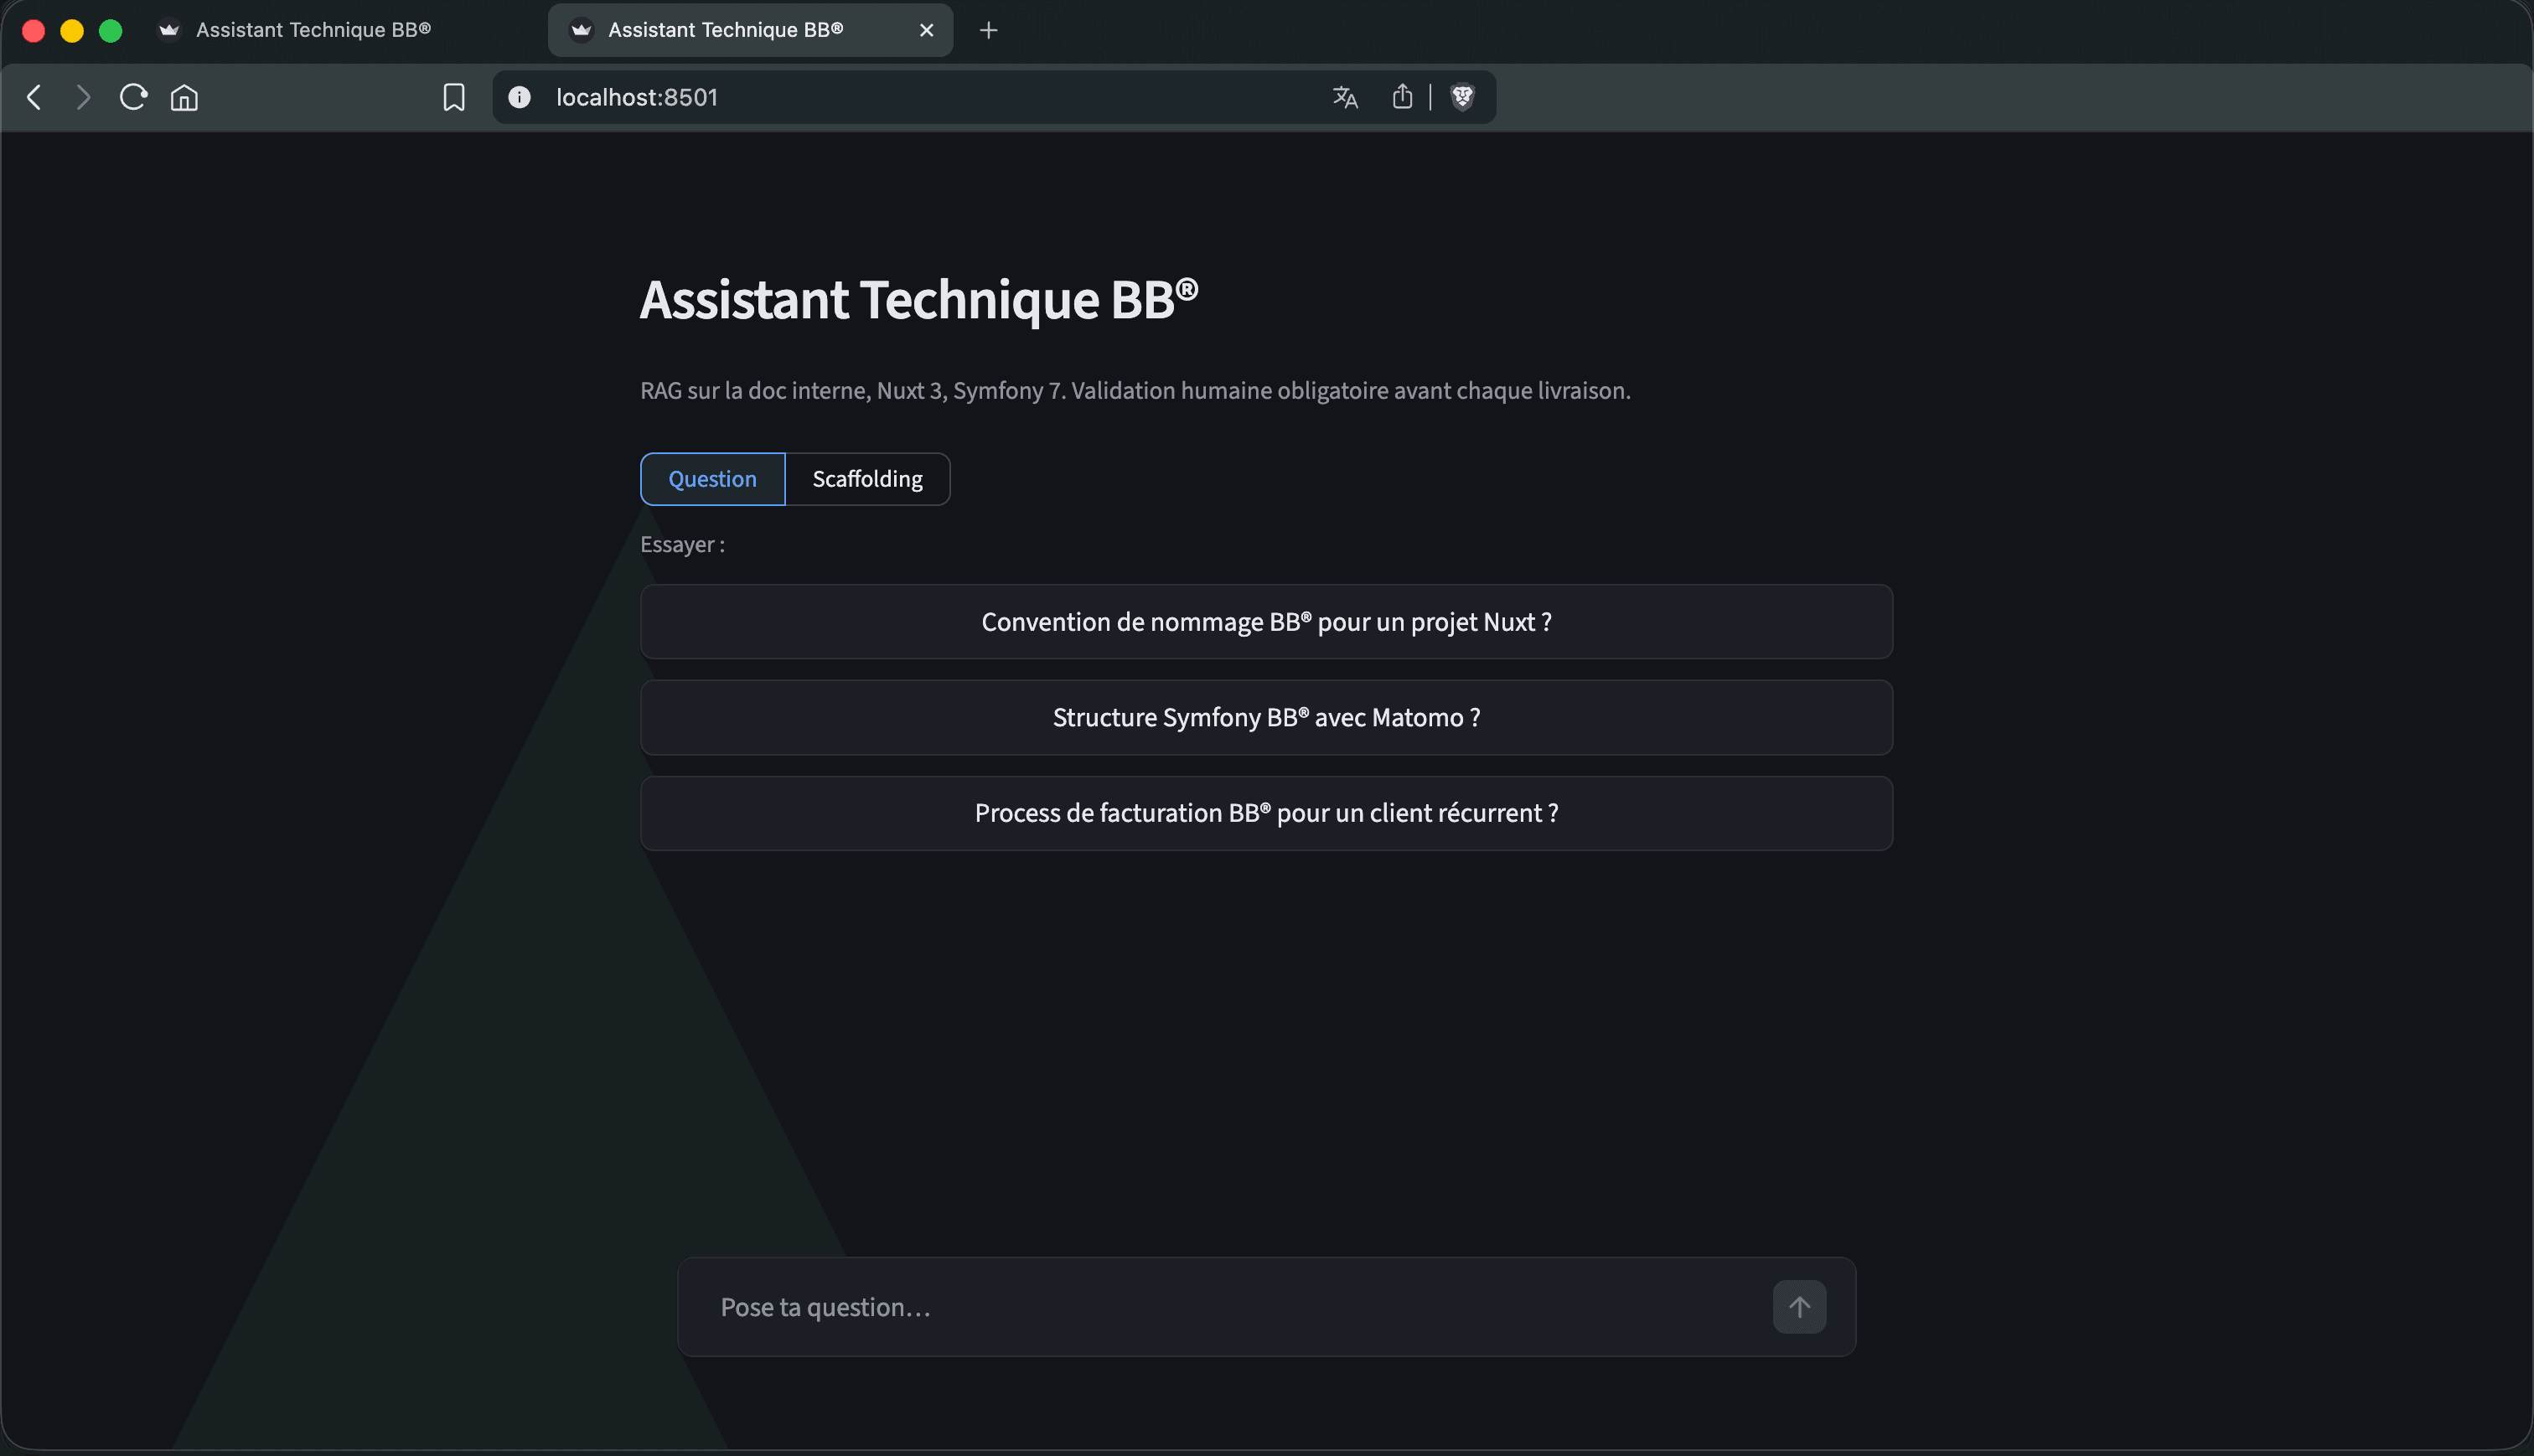Switch to the Scaffolding mode tab
The image size is (2534, 1456).
(867, 479)
